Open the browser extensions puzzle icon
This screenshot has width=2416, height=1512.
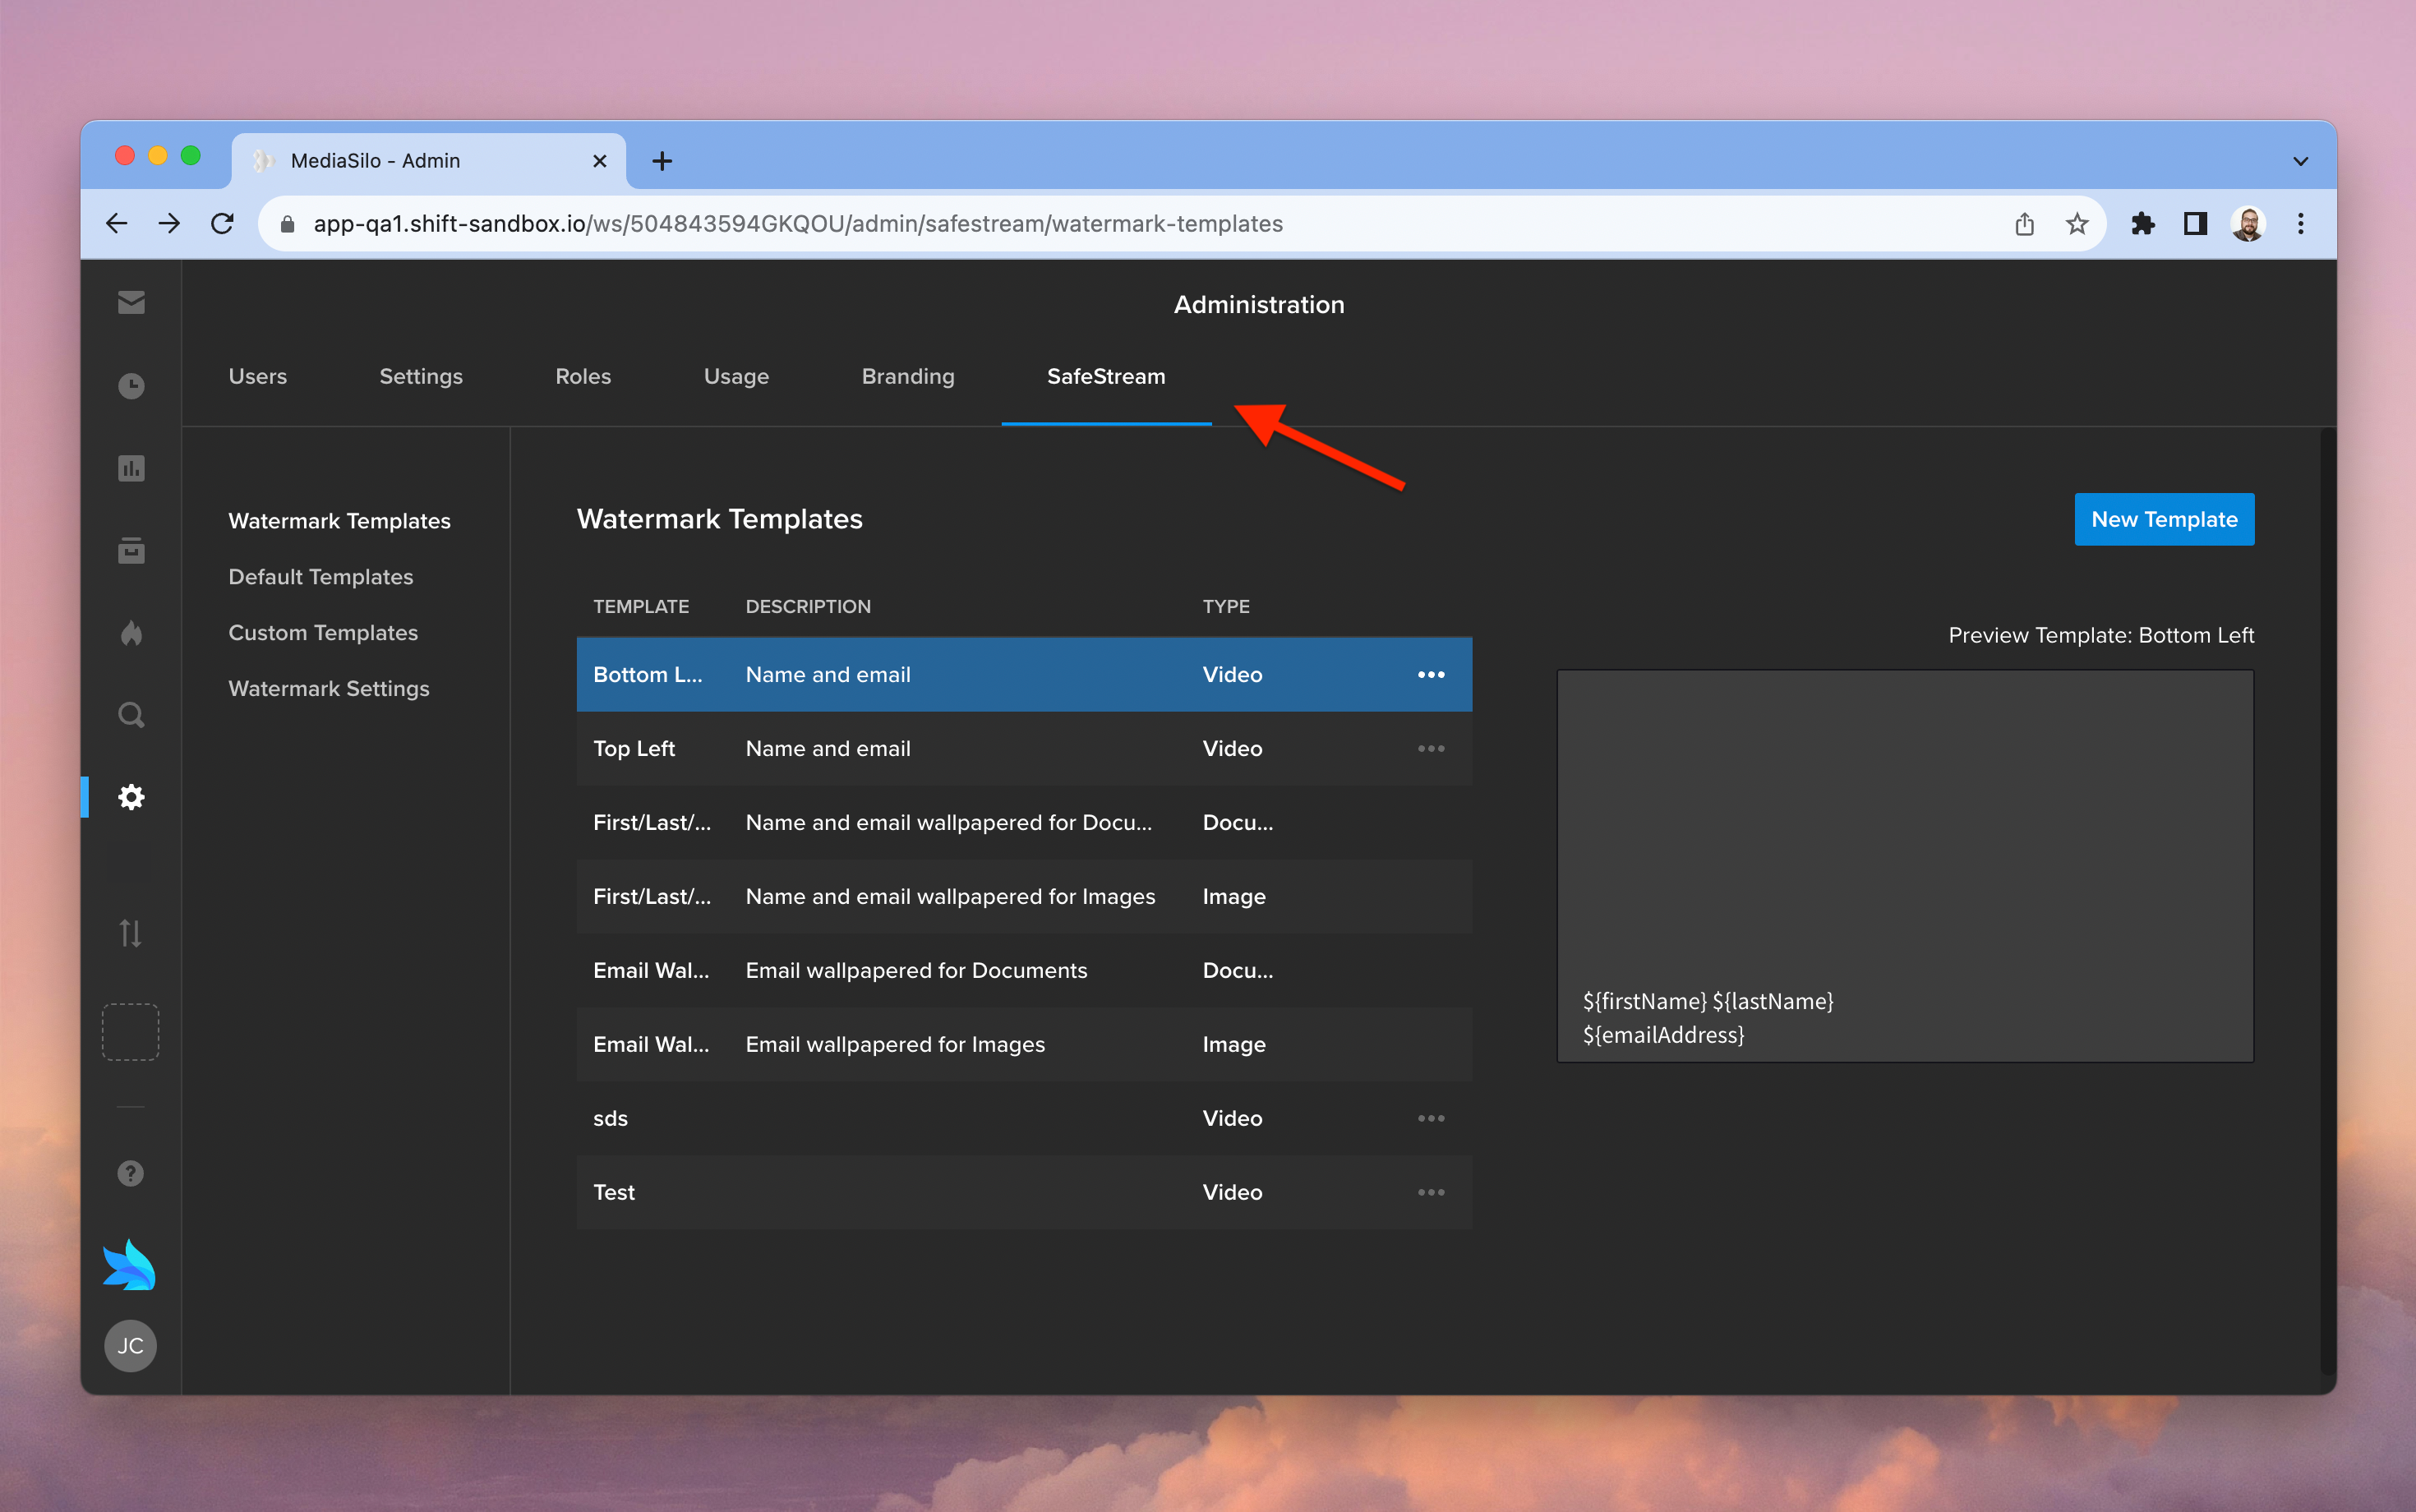pos(2142,224)
